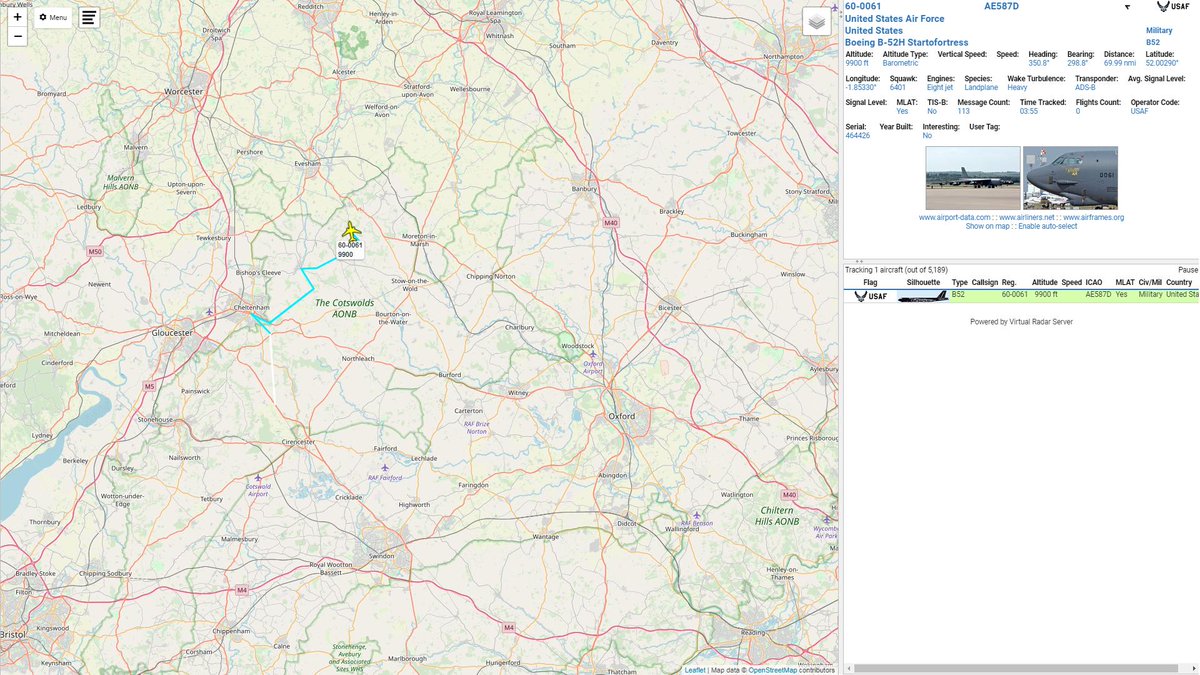Select the yellow B-52 aircraft marker

coord(350,231)
